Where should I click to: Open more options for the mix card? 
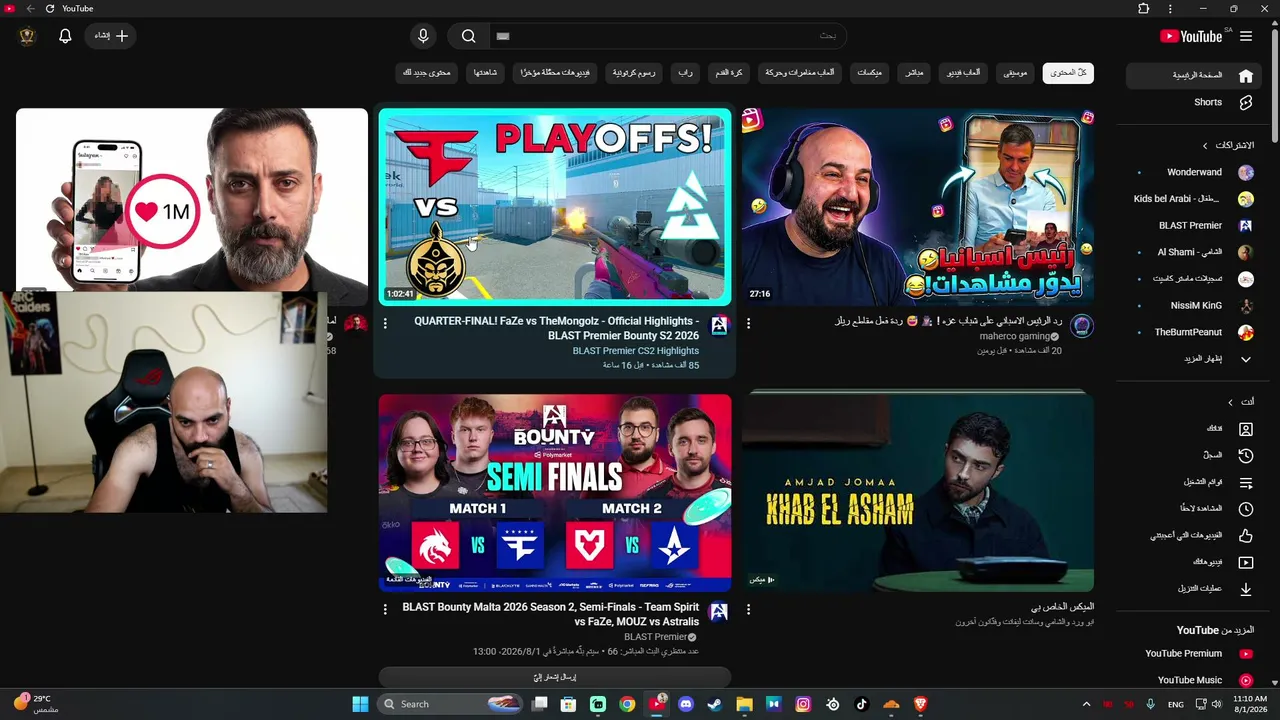pos(748,609)
